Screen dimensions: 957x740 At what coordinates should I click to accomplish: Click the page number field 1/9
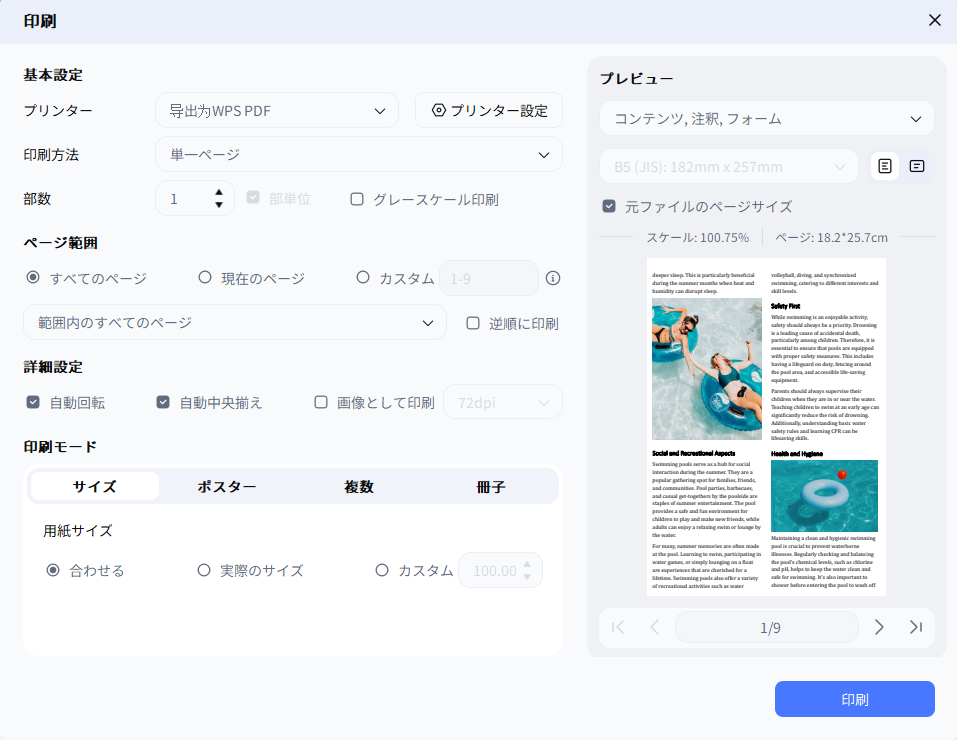pyautogui.click(x=767, y=627)
